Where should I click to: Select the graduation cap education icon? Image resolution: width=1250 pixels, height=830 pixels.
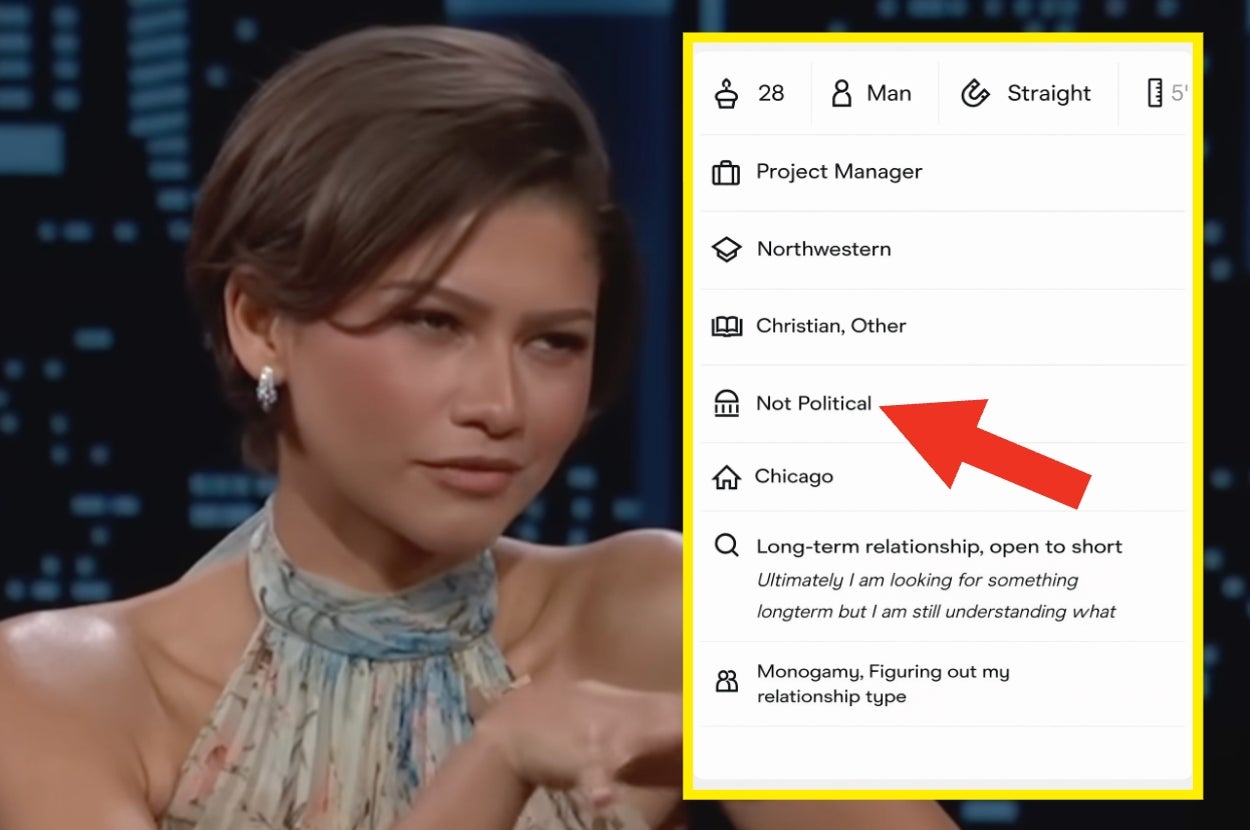[726, 250]
